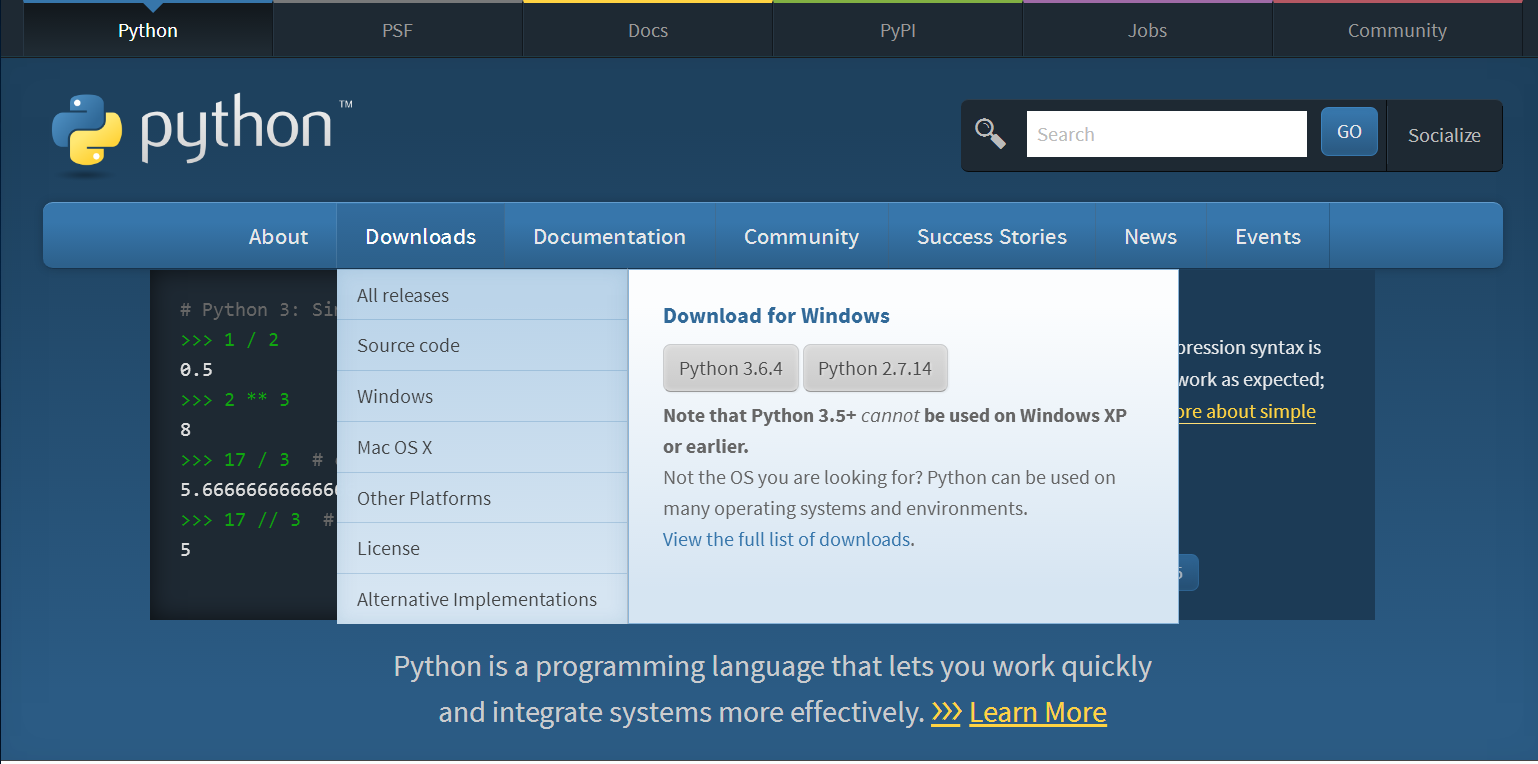Open Mac OS X downloads entry
This screenshot has width=1538, height=764.
(394, 447)
